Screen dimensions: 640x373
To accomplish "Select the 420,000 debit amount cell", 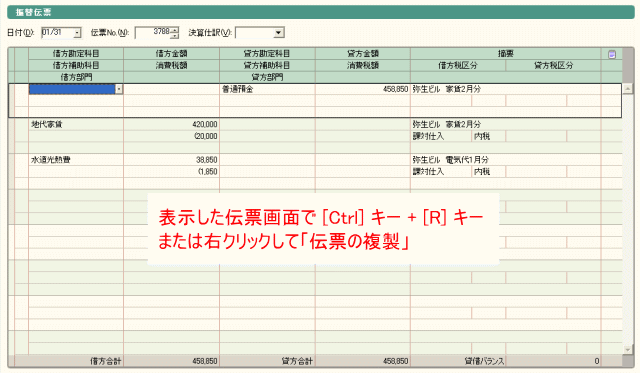I will coord(171,124).
